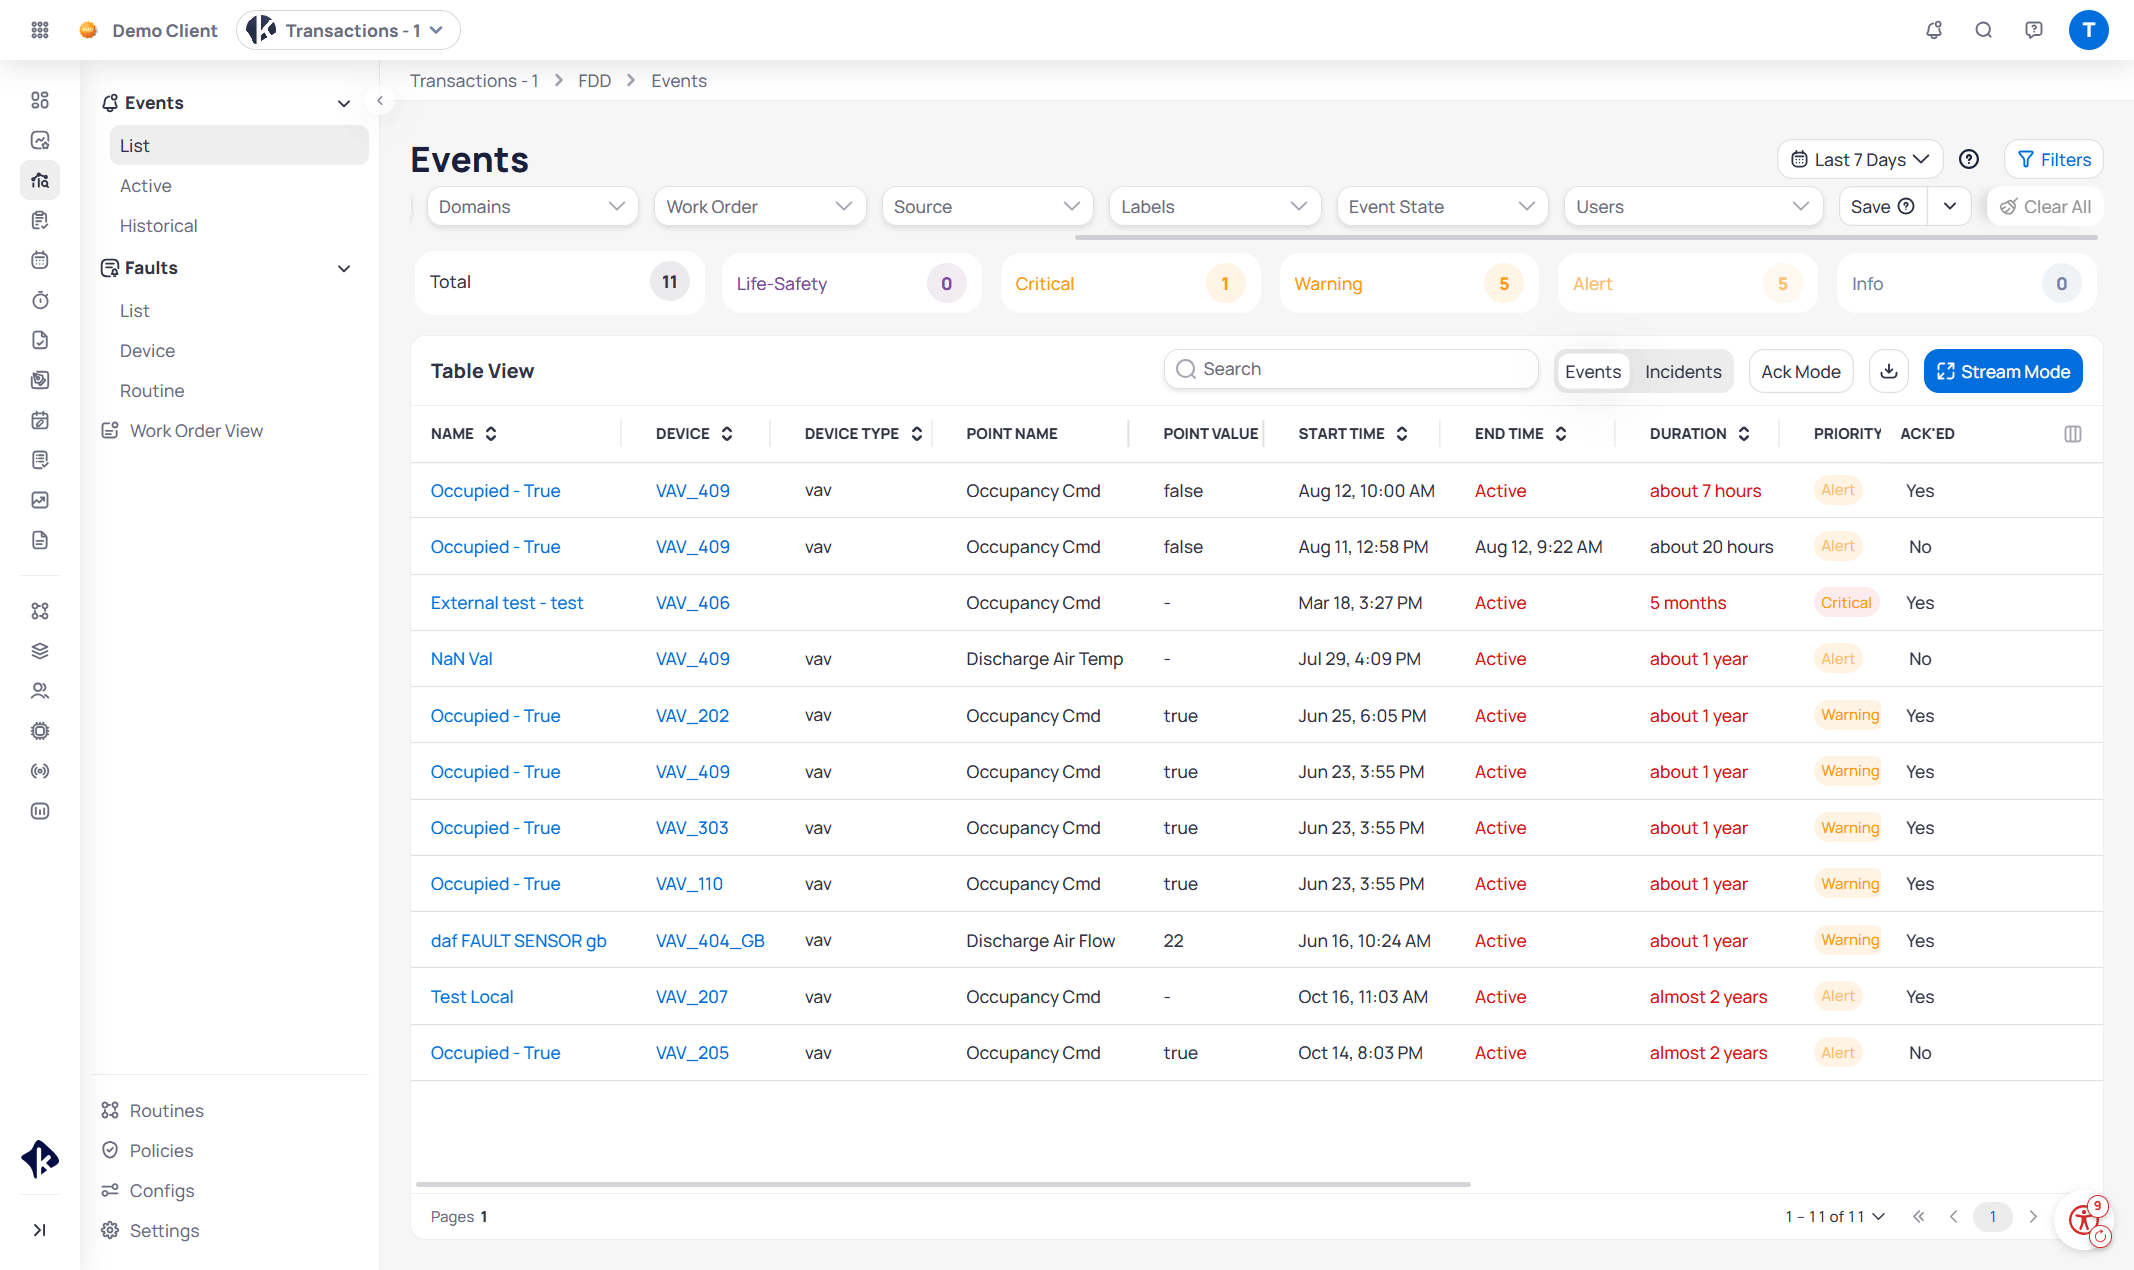Viewport: 2134px width, 1270px height.
Task: Filter by the Alert priority card
Action: coord(1688,284)
